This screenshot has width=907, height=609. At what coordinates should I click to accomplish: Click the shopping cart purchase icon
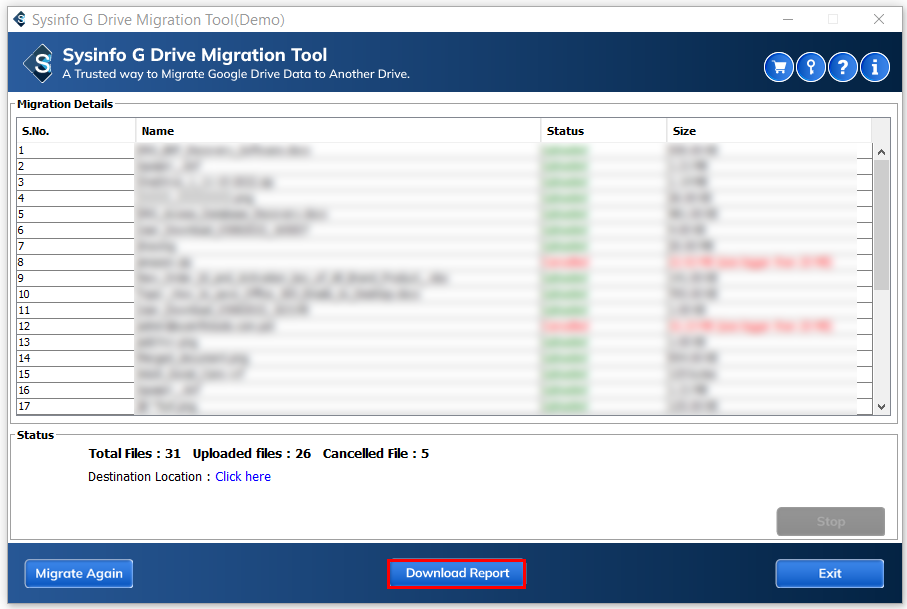pos(779,67)
